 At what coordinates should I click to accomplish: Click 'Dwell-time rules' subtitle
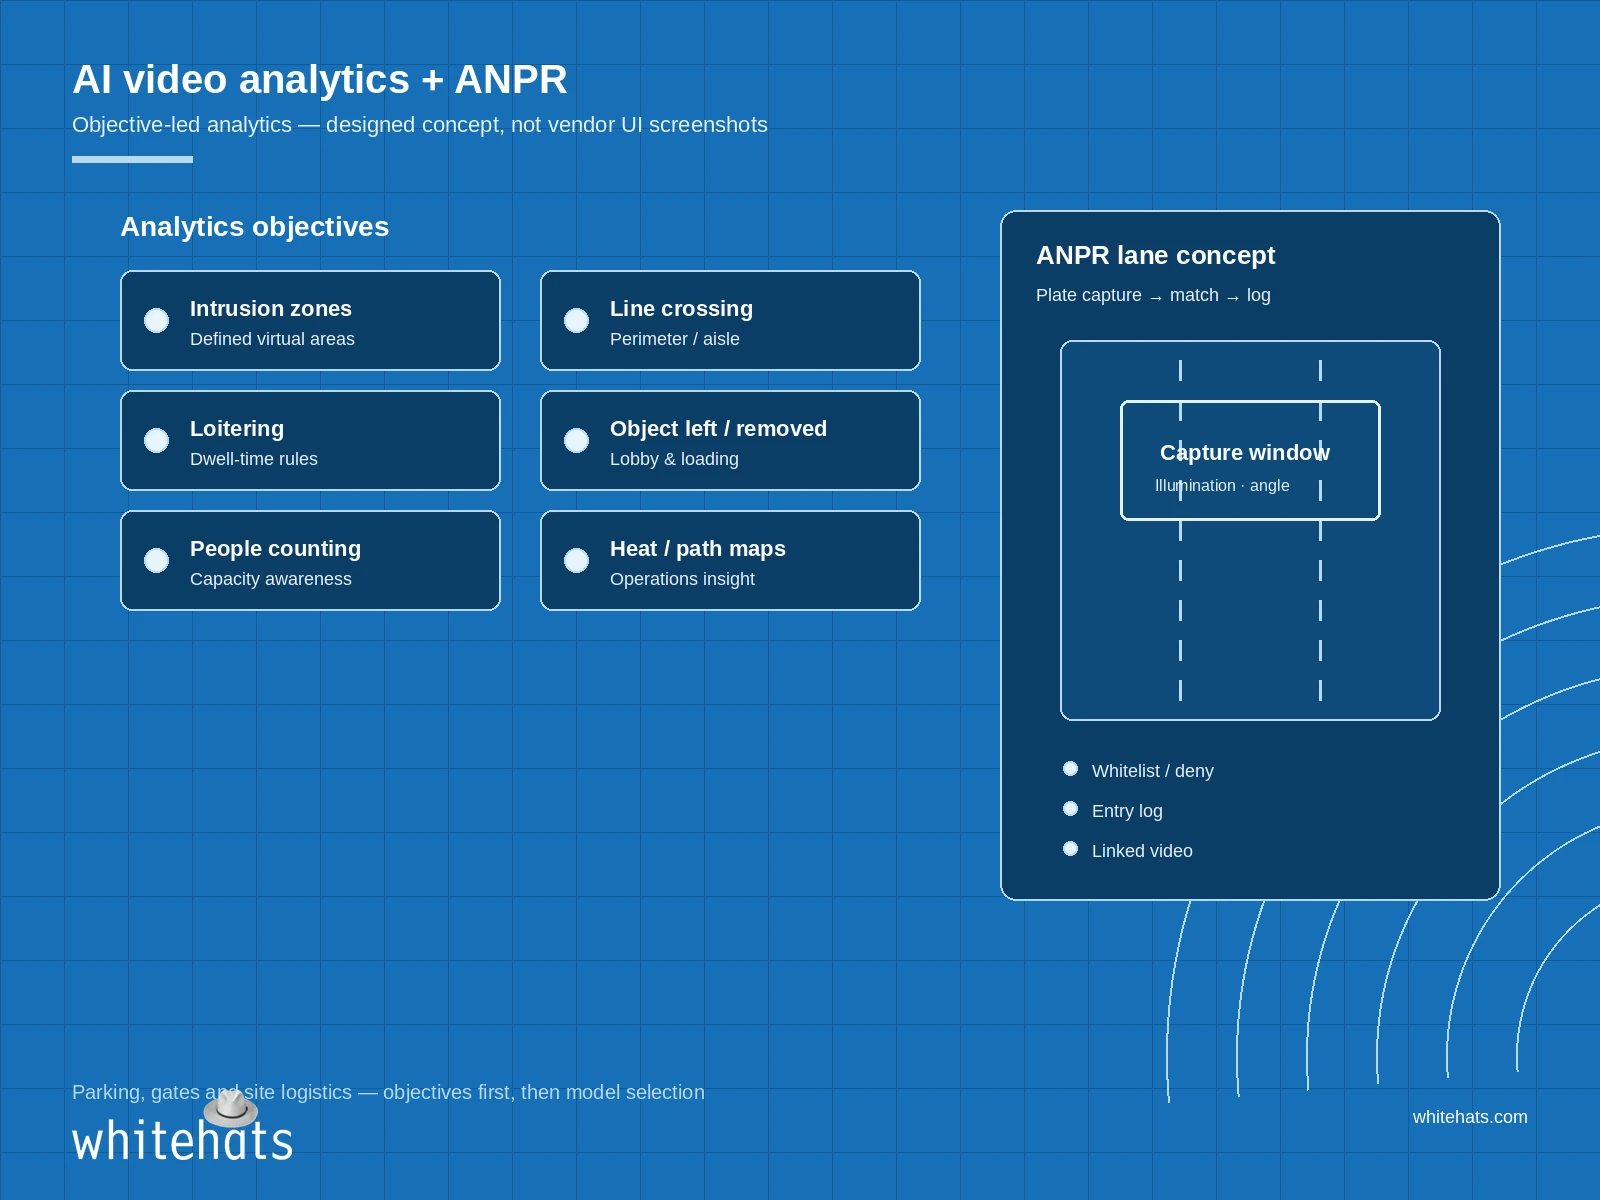[x=254, y=459]
